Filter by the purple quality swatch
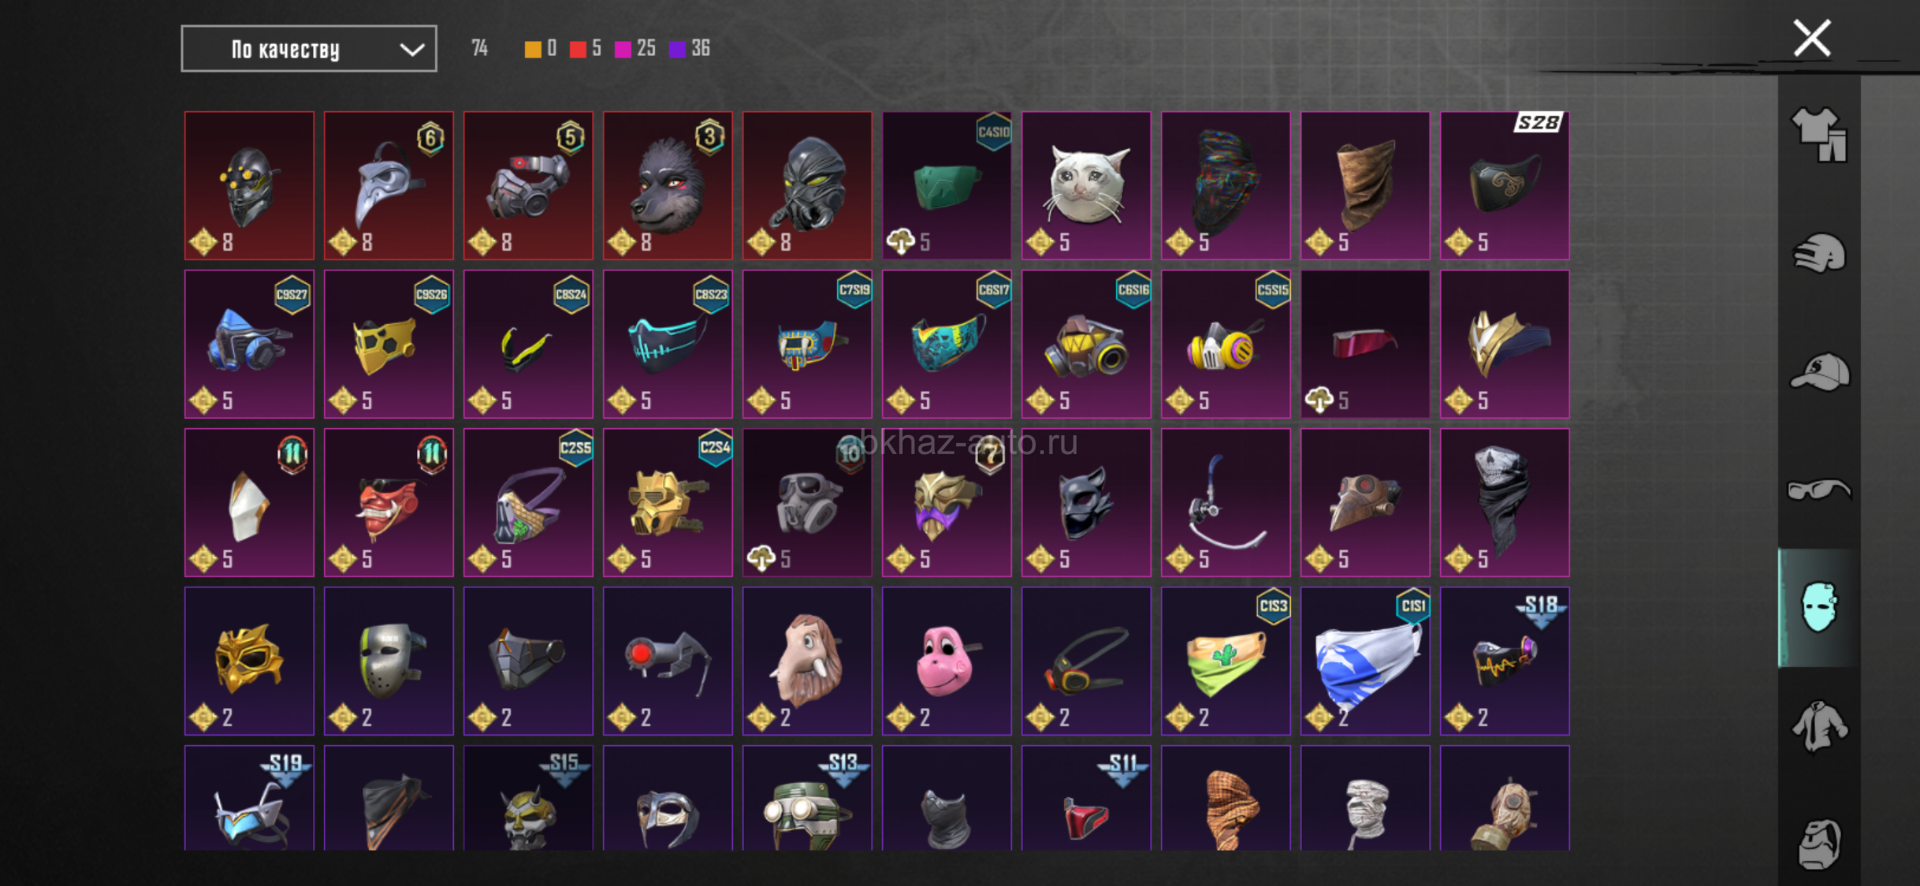The width and height of the screenshot is (1920, 886). pos(678,49)
